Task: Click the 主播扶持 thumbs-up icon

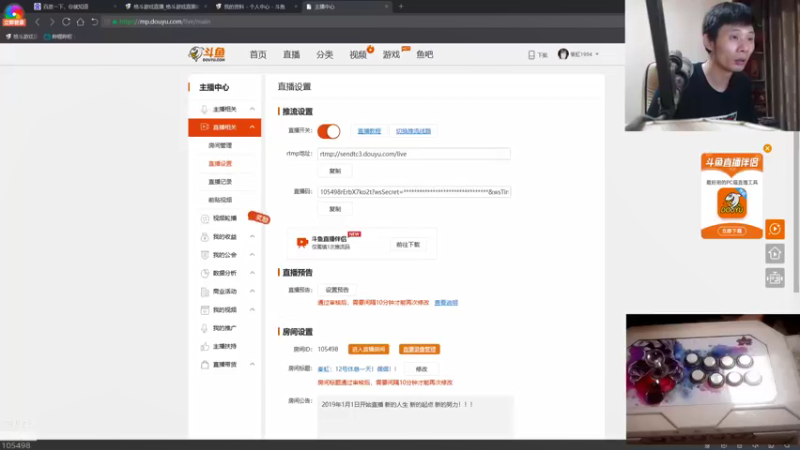Action: [x=205, y=346]
